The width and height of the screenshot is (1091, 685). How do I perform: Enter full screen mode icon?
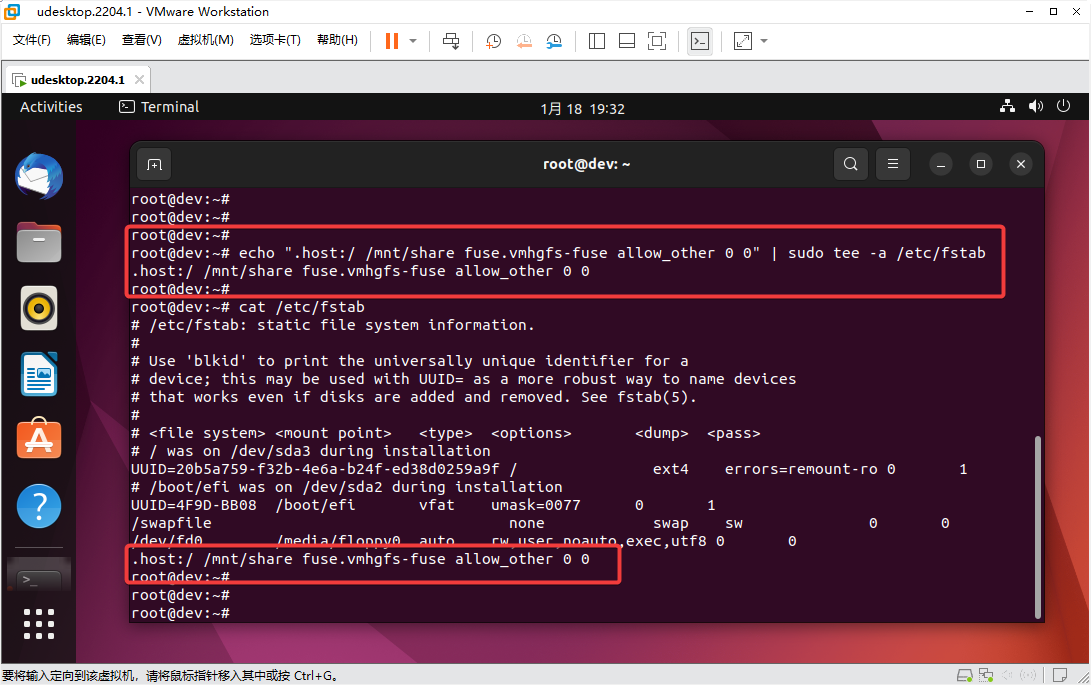(657, 41)
